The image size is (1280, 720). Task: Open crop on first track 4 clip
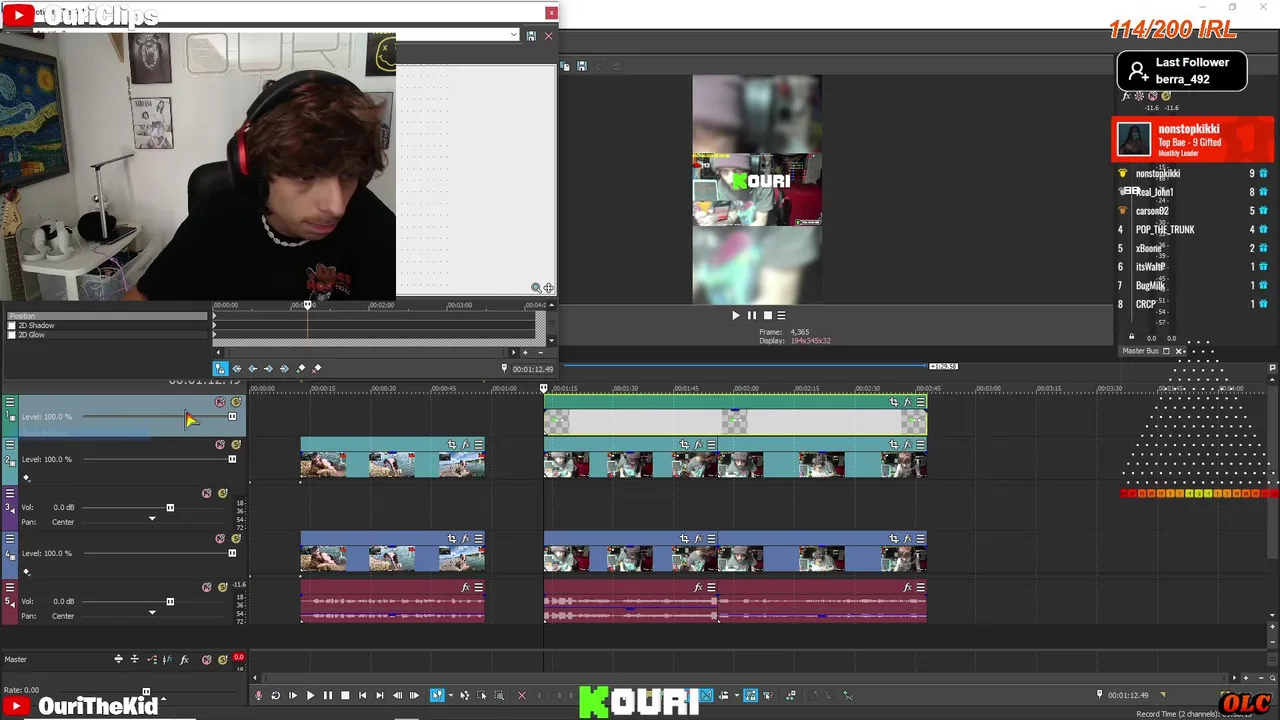click(452, 538)
